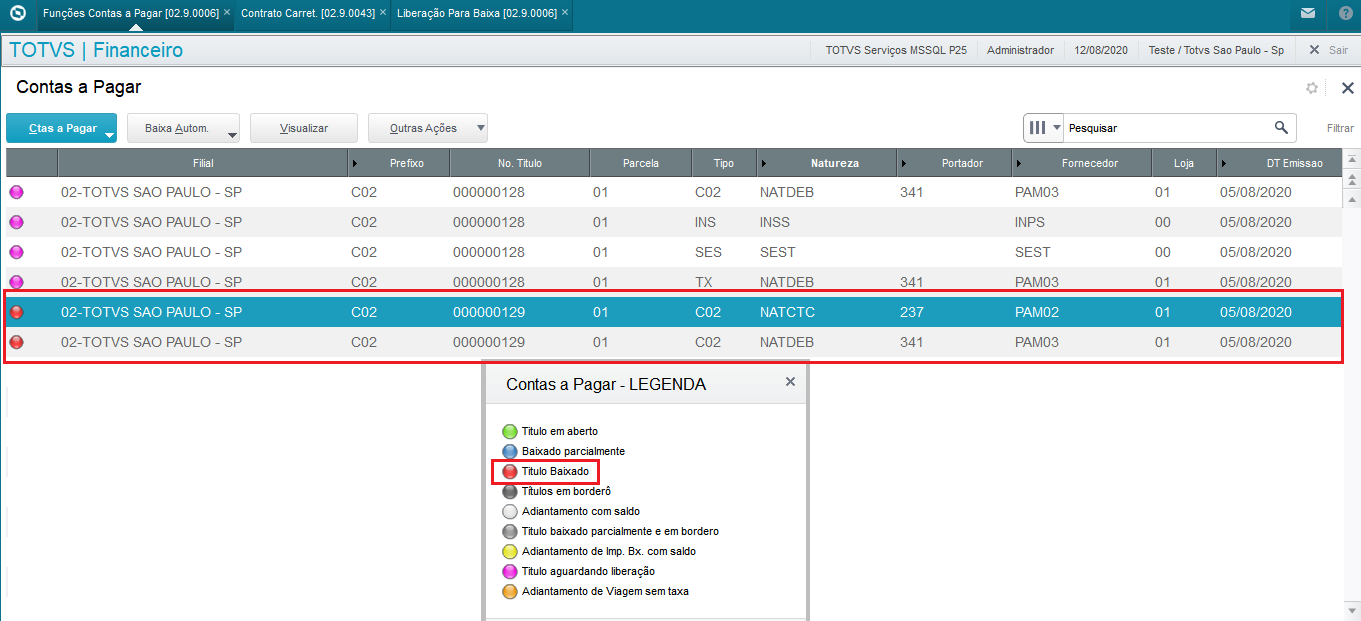The image size is (1361, 621).
Task: Click the Ctas a Pagar button
Action: coord(62,128)
